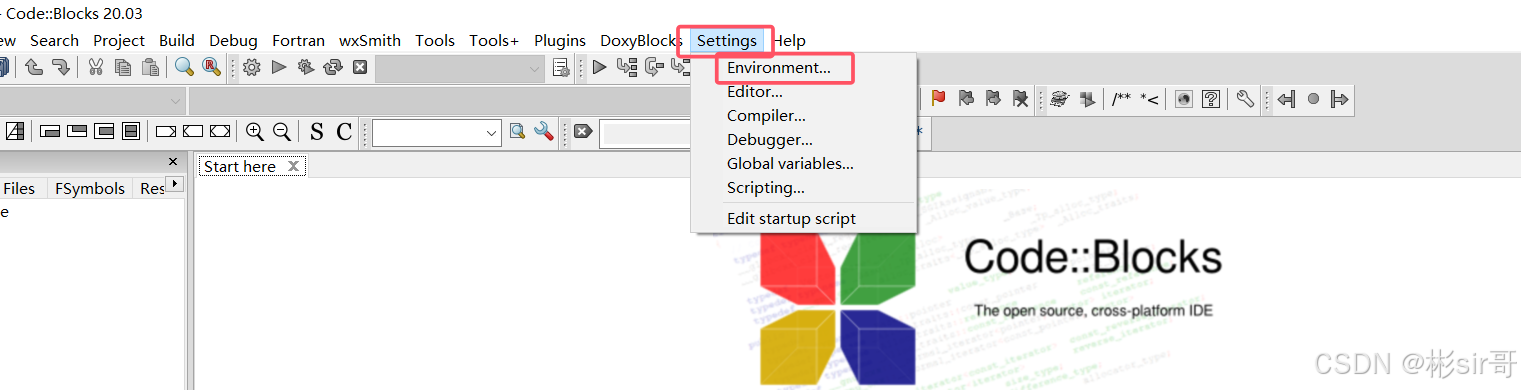The image size is (1521, 390).
Task: Click the DoxyBlocks view HTML icon
Action: [x=1184, y=98]
